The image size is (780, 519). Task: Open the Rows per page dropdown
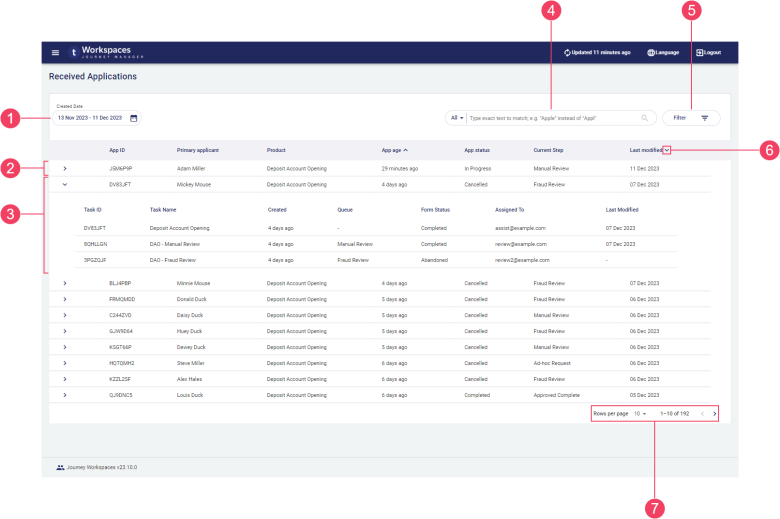[640, 413]
